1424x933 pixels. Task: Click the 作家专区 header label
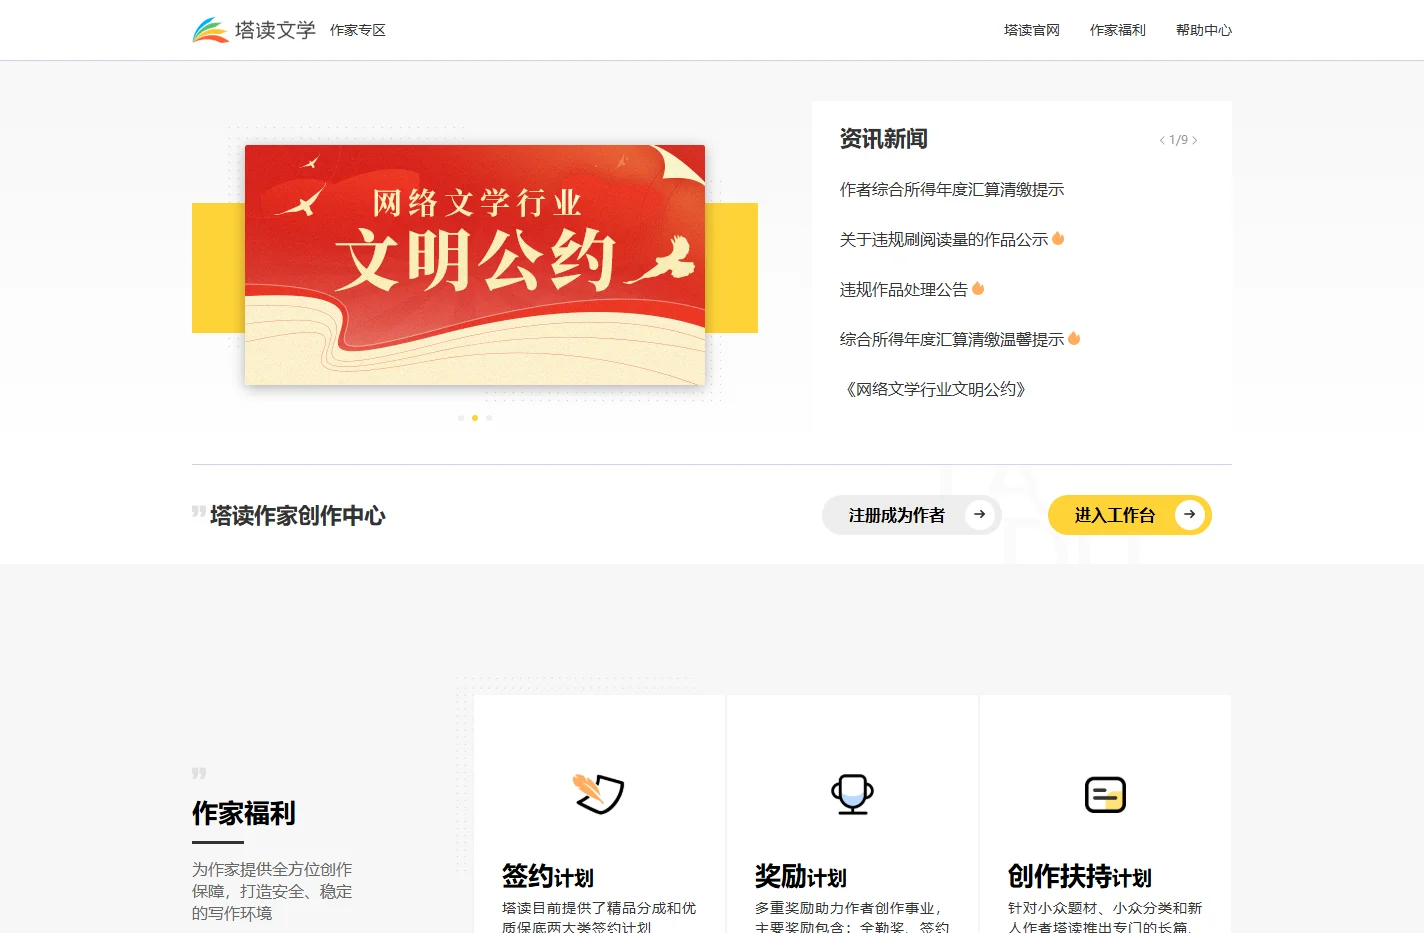point(358,30)
